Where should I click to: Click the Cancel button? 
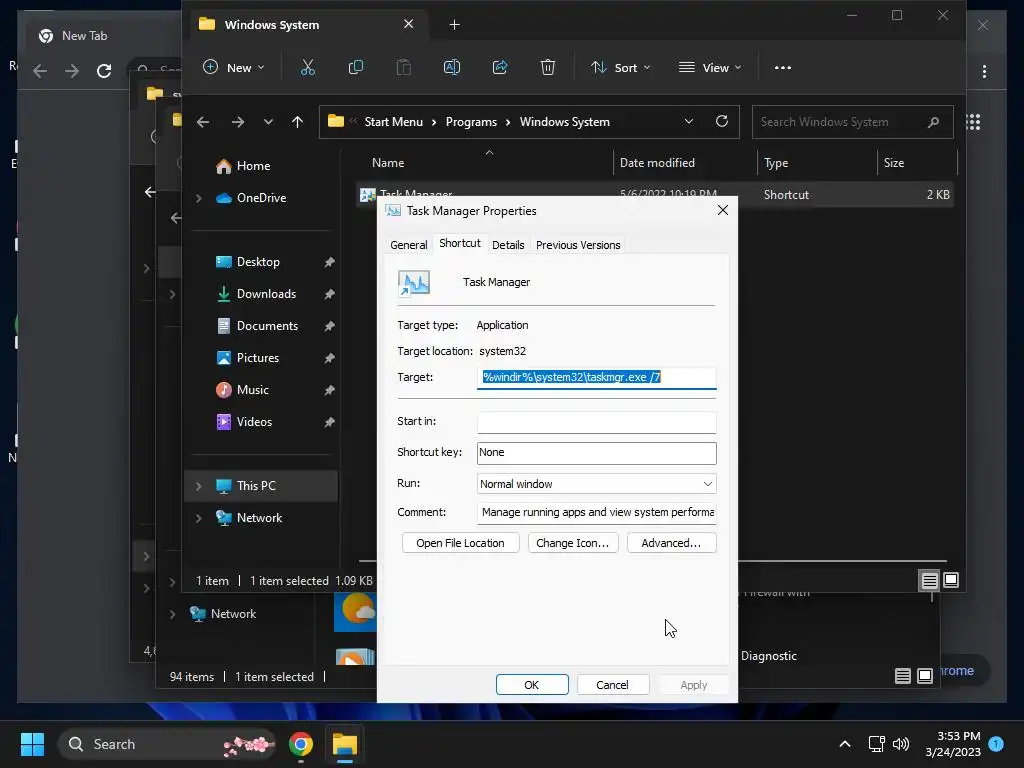click(613, 684)
